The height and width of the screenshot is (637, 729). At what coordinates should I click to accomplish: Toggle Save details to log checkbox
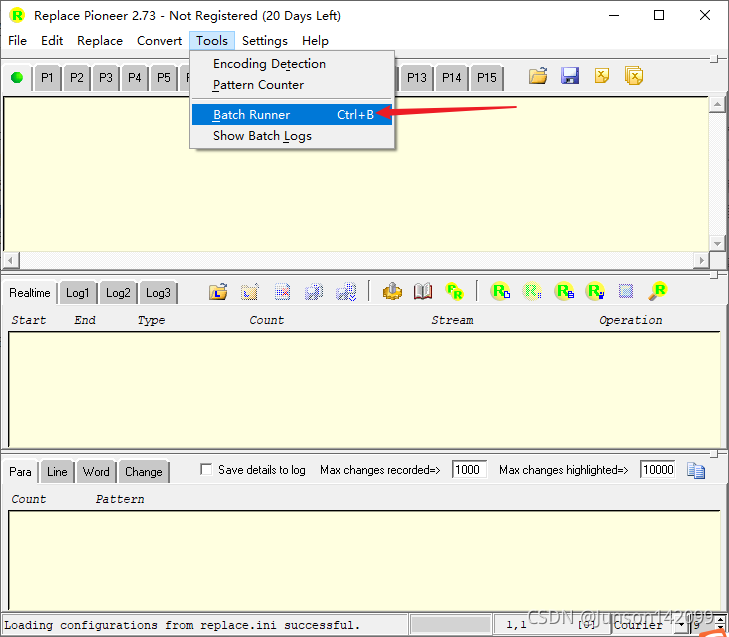click(x=206, y=470)
